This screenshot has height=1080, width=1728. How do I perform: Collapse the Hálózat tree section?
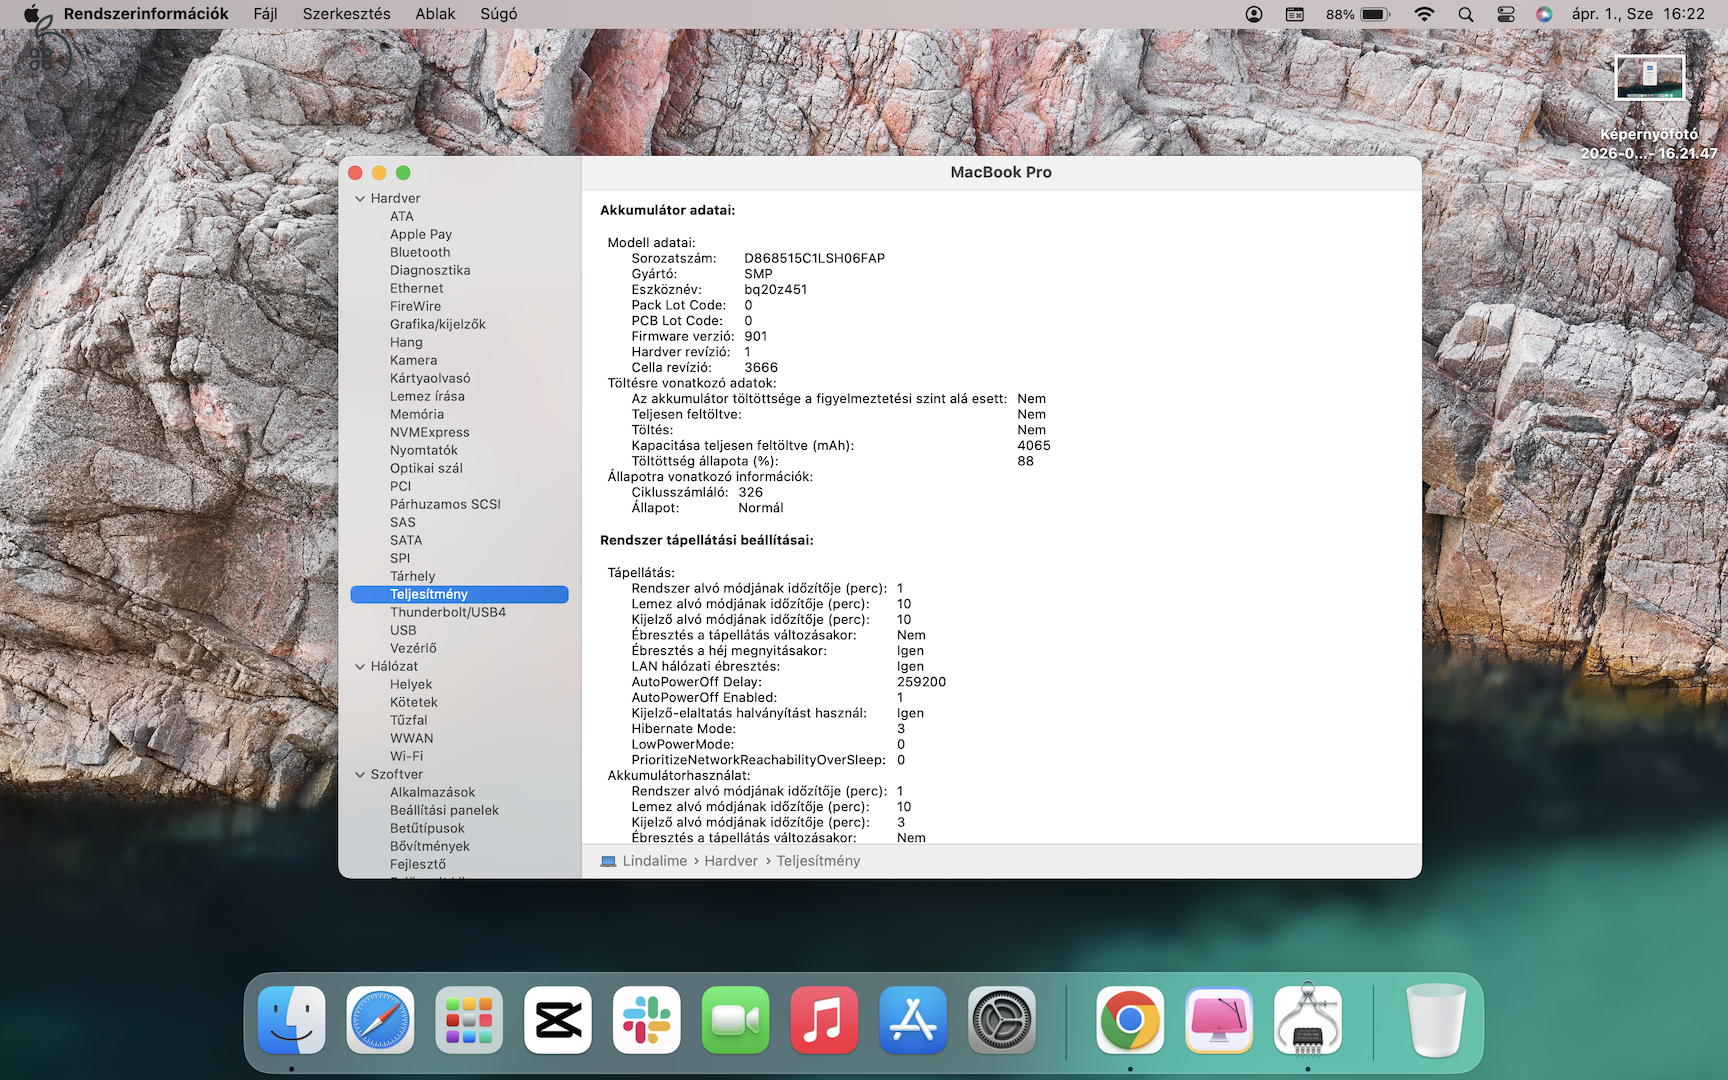point(360,666)
